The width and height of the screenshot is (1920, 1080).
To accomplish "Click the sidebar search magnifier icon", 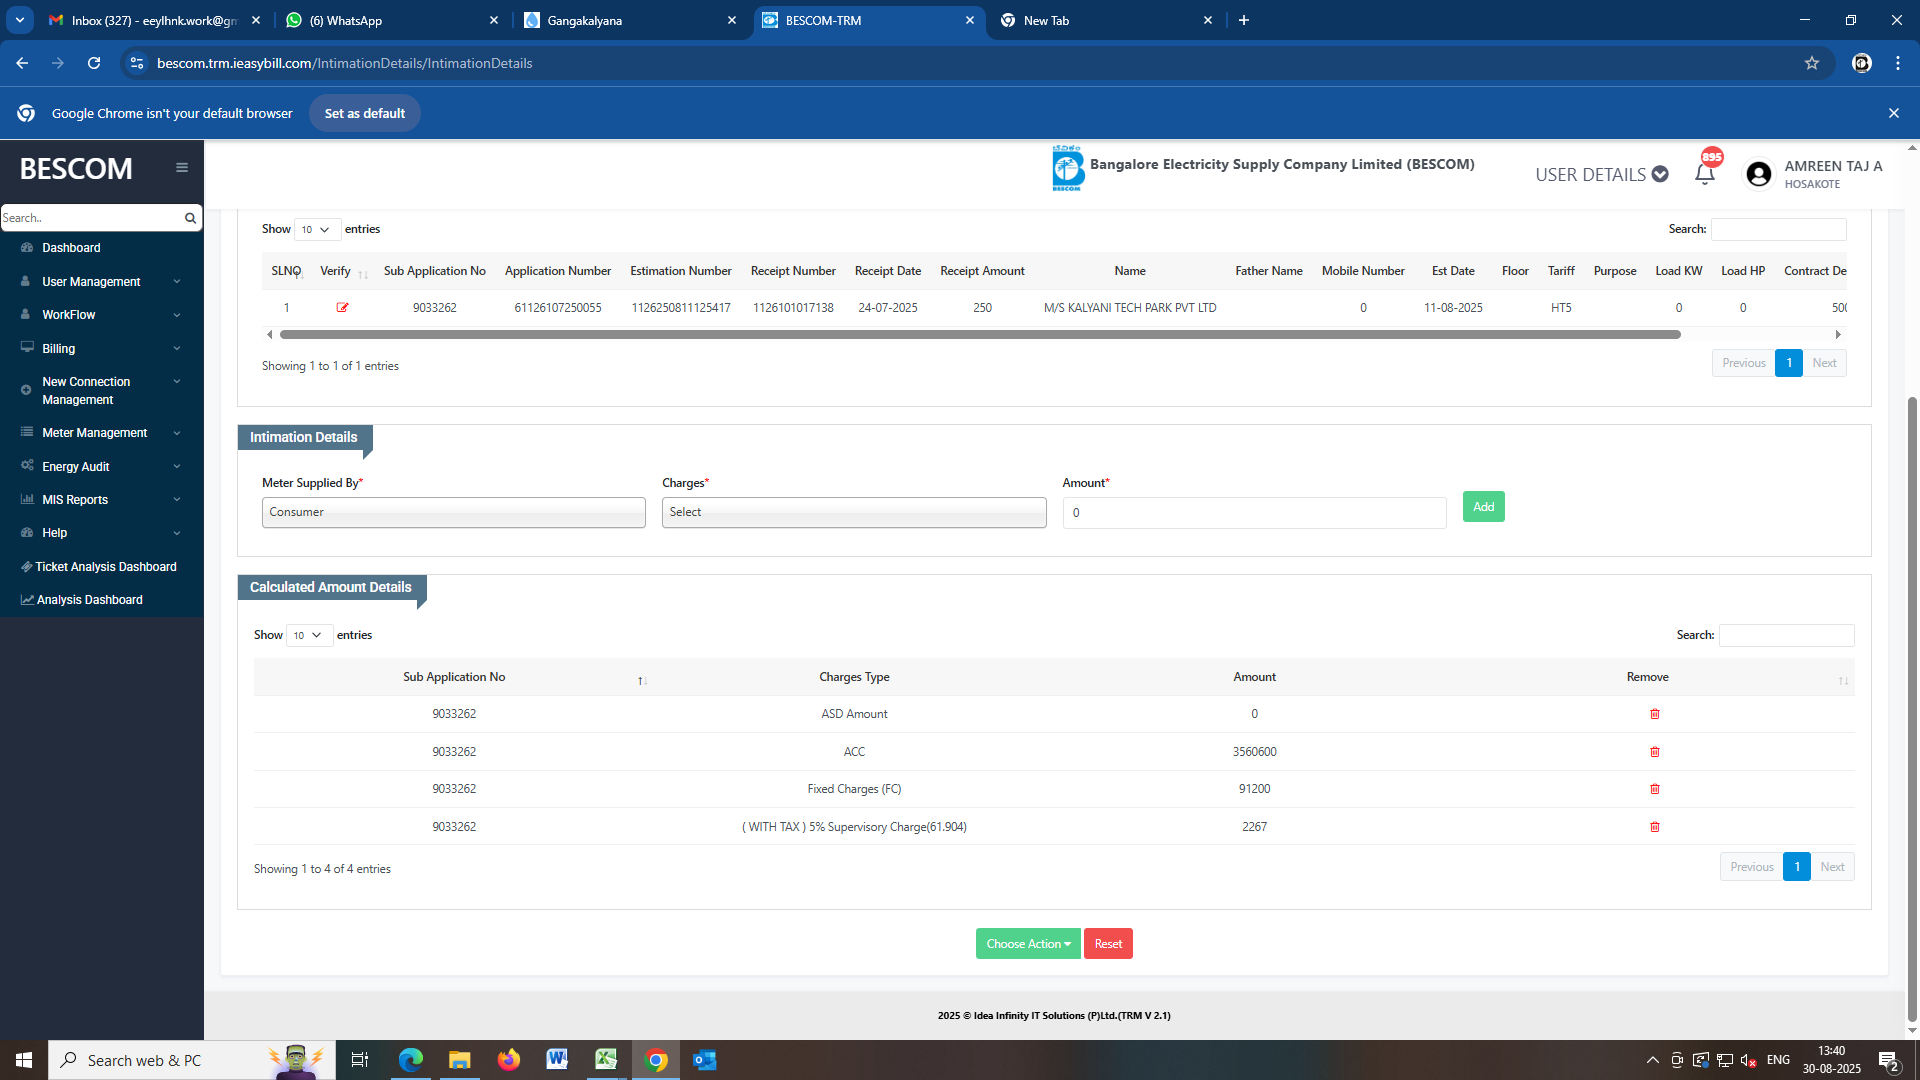I will coord(190,218).
